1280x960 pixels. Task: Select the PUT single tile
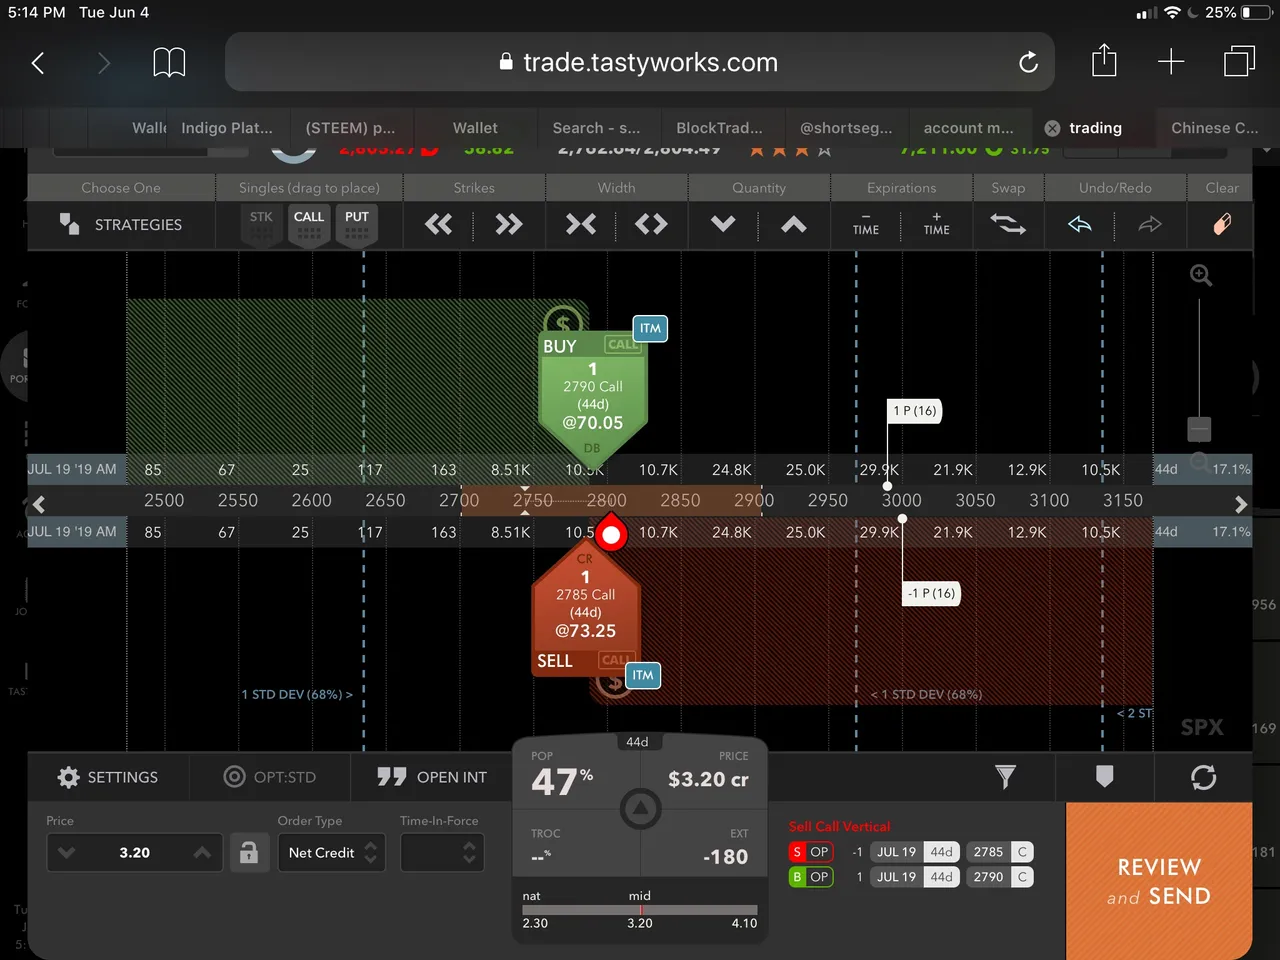click(x=357, y=226)
